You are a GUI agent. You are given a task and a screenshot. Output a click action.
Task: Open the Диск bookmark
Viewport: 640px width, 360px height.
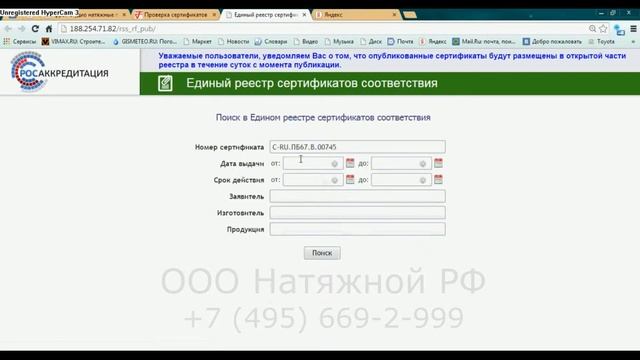371,41
